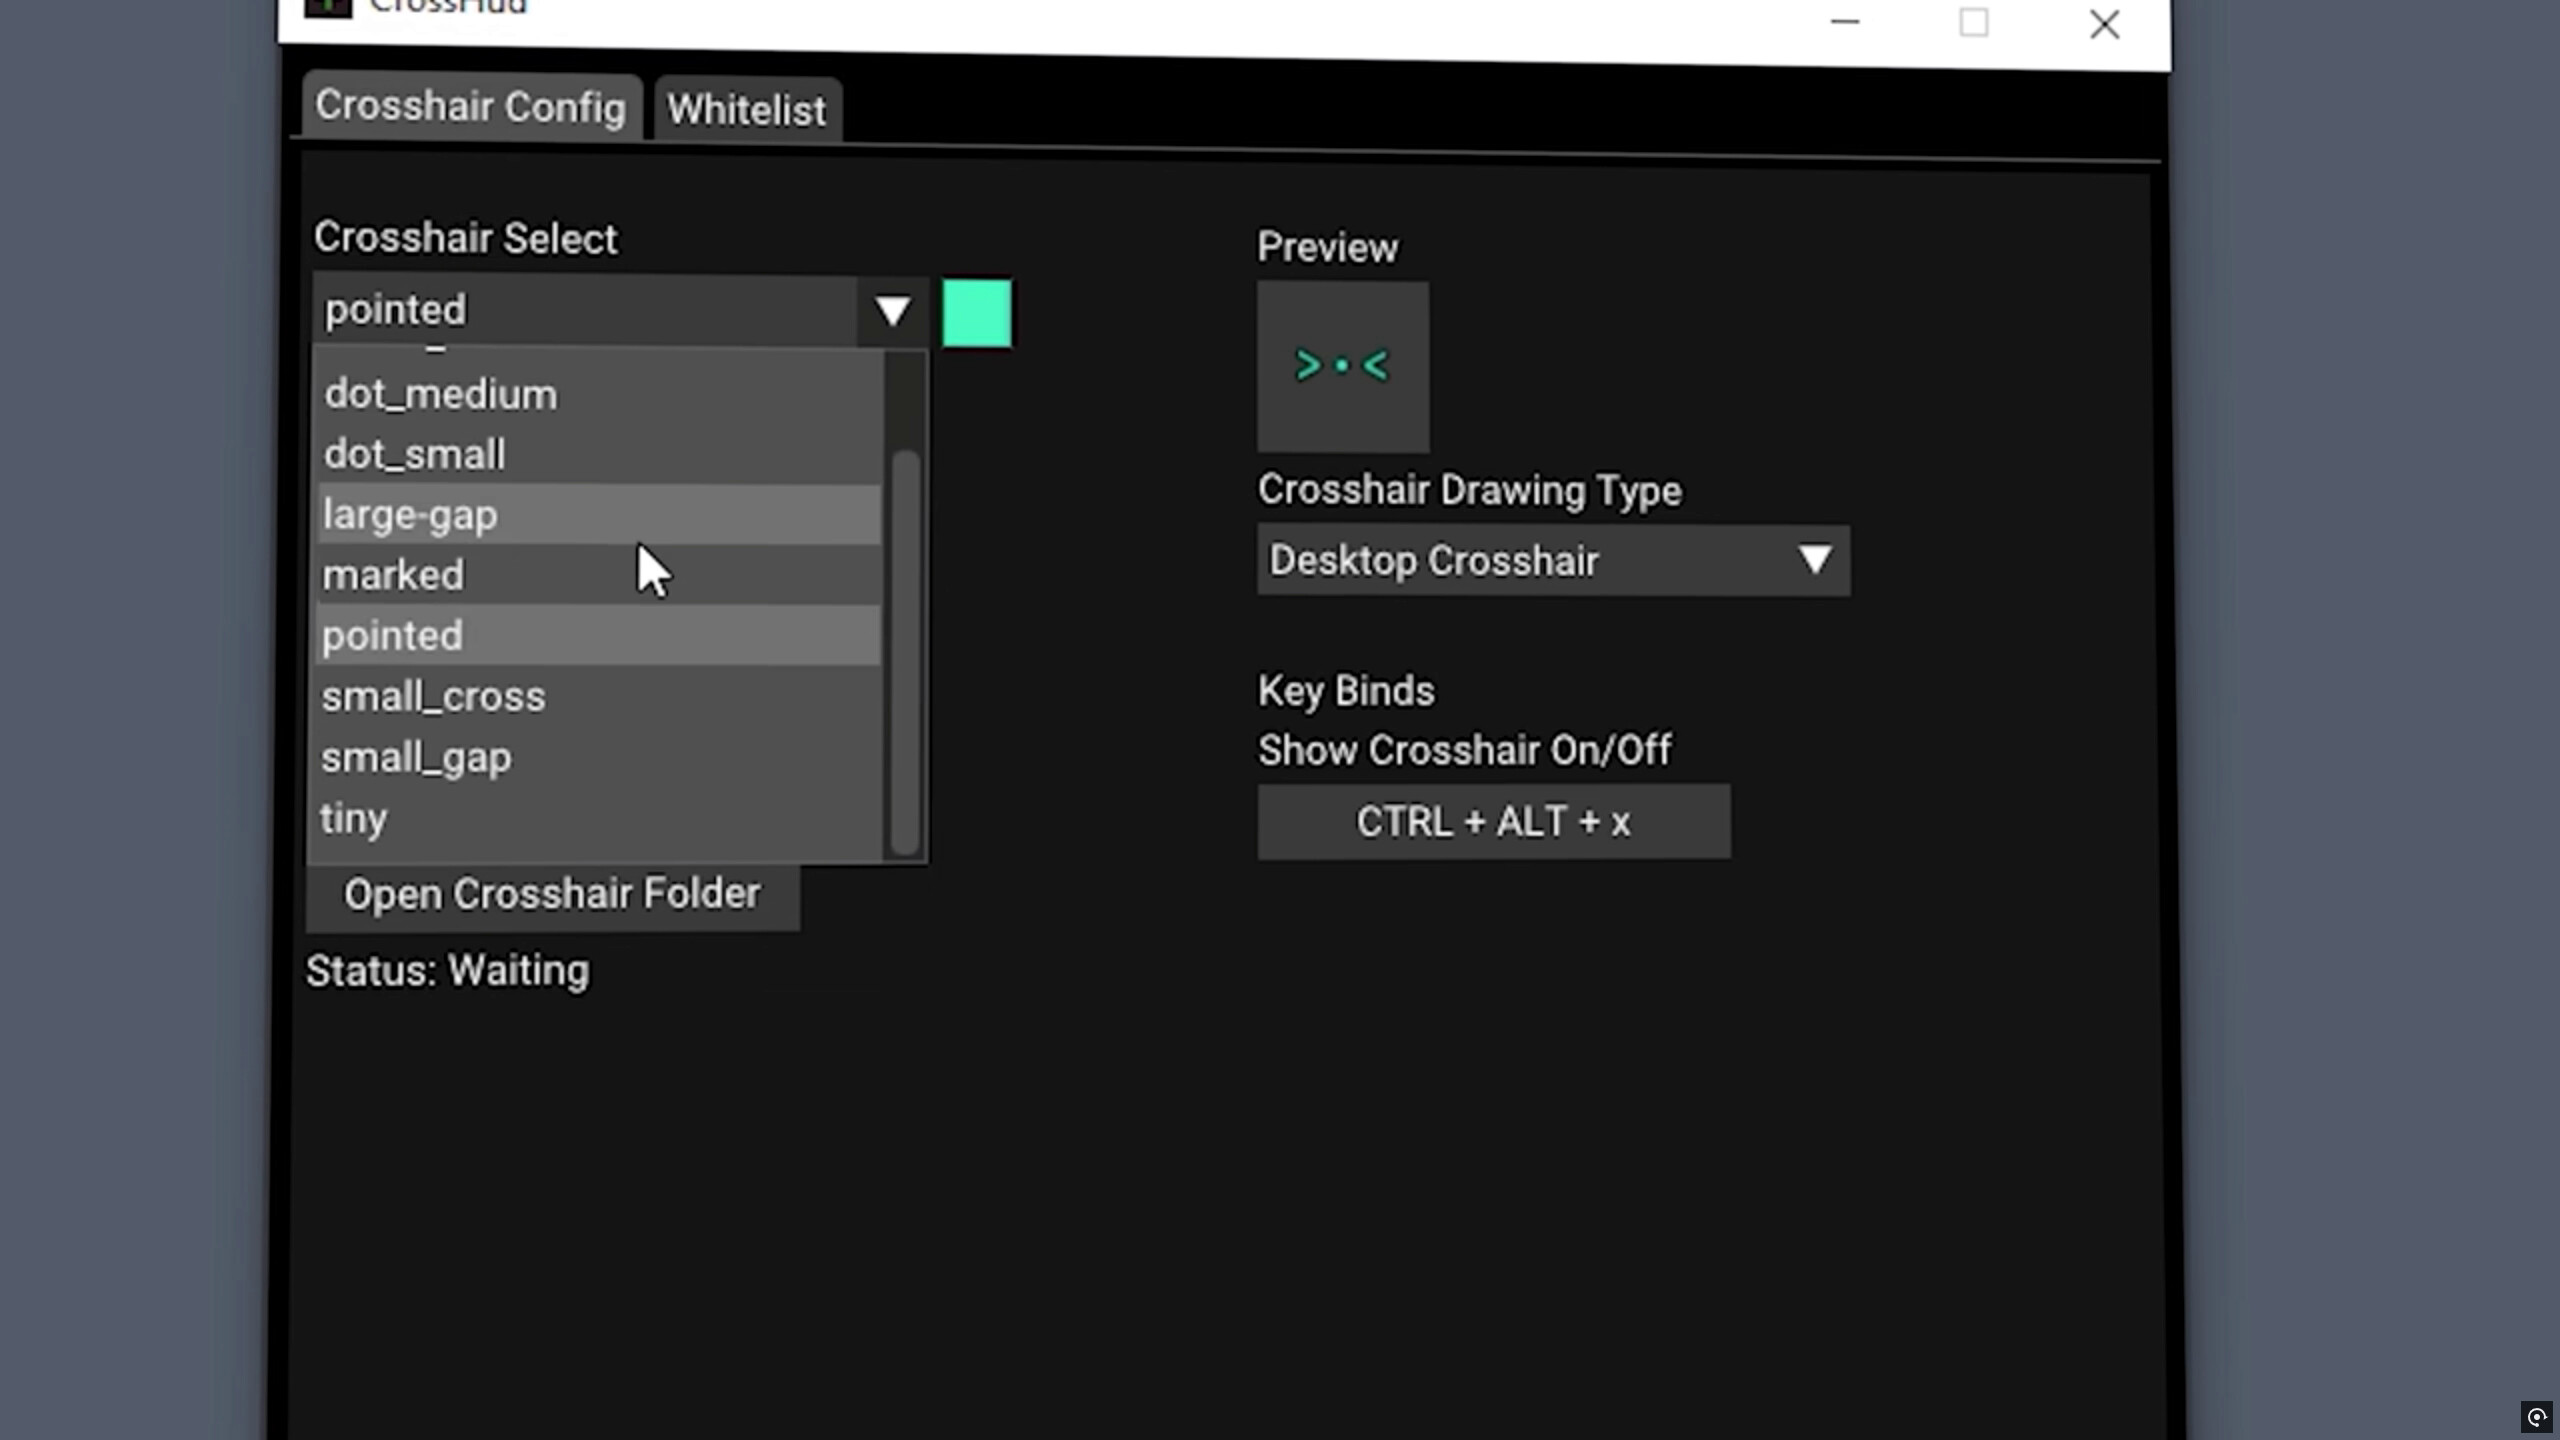Switch to the Crosshair Config tab
The height and width of the screenshot is (1440, 2560).
click(471, 106)
